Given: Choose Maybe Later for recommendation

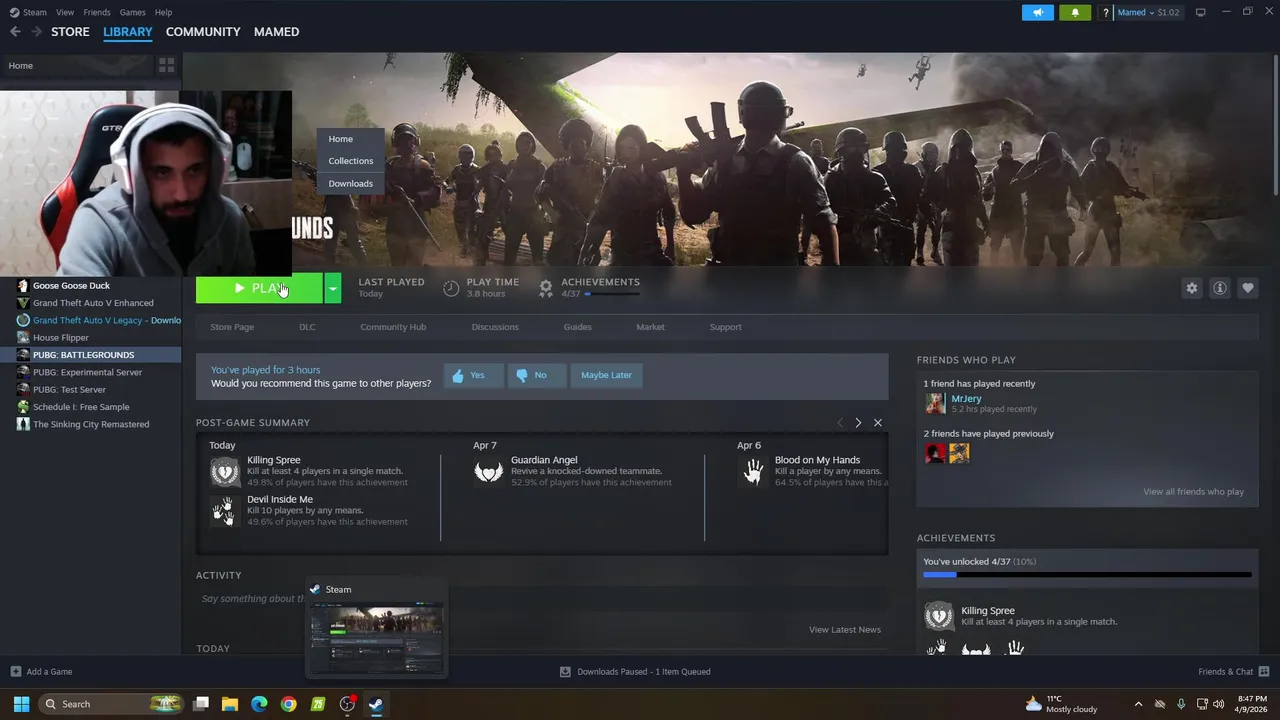Looking at the screenshot, I should click(x=606, y=375).
